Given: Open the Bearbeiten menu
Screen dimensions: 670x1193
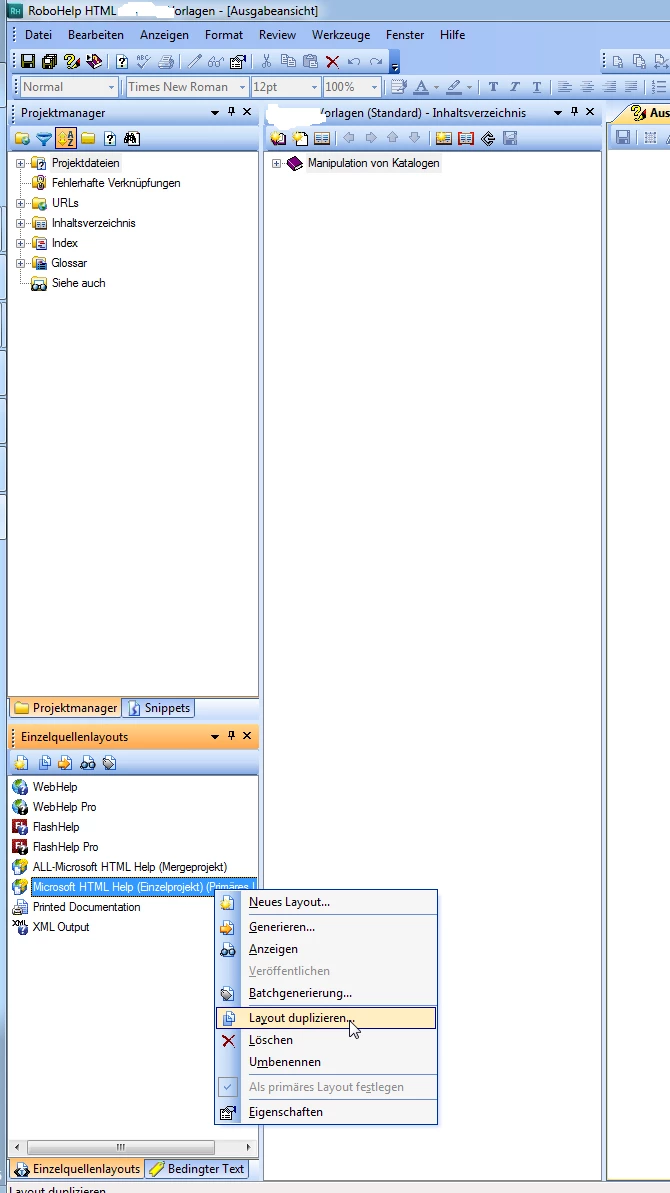Looking at the screenshot, I should [x=96, y=35].
